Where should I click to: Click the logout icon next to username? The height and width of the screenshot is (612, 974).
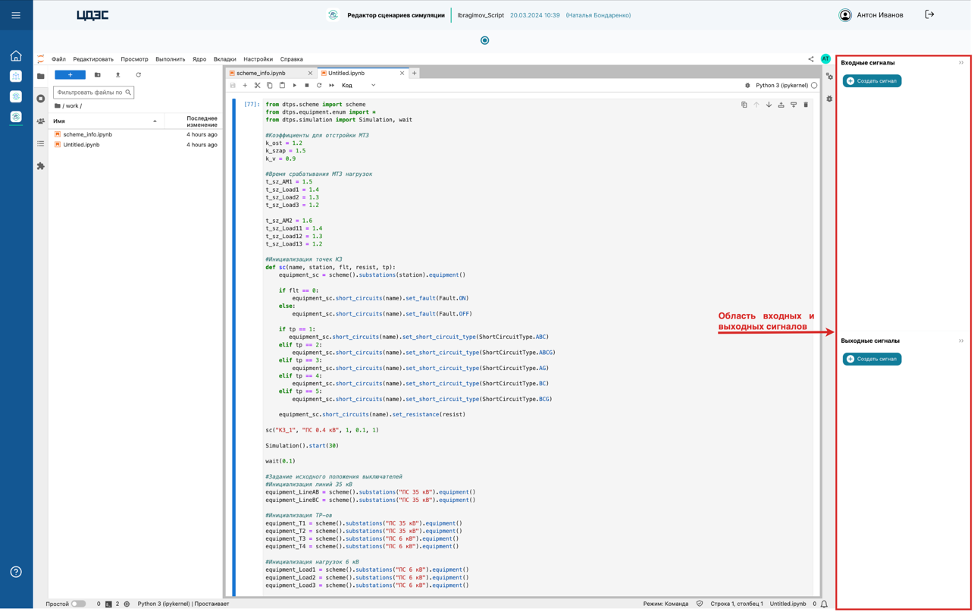(x=929, y=15)
